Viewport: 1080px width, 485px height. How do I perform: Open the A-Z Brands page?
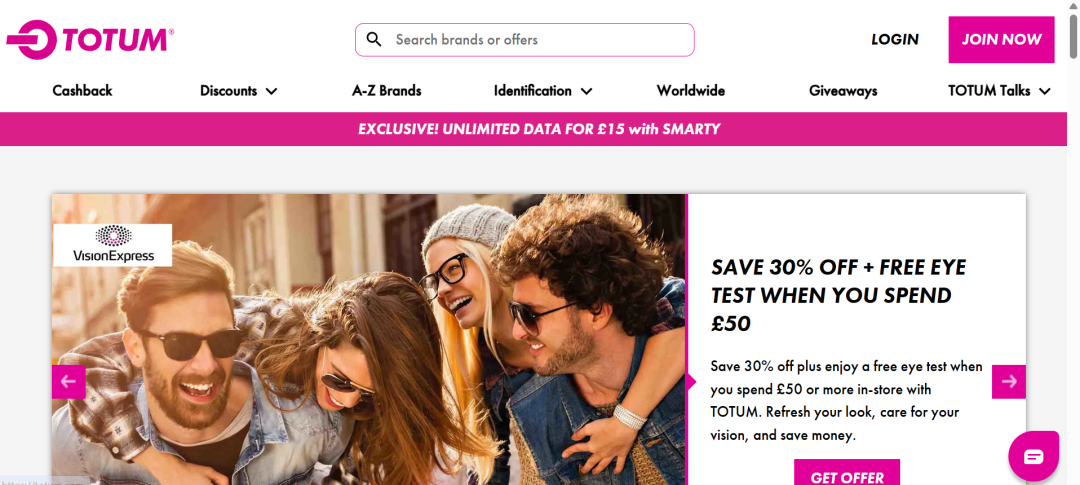(x=386, y=91)
